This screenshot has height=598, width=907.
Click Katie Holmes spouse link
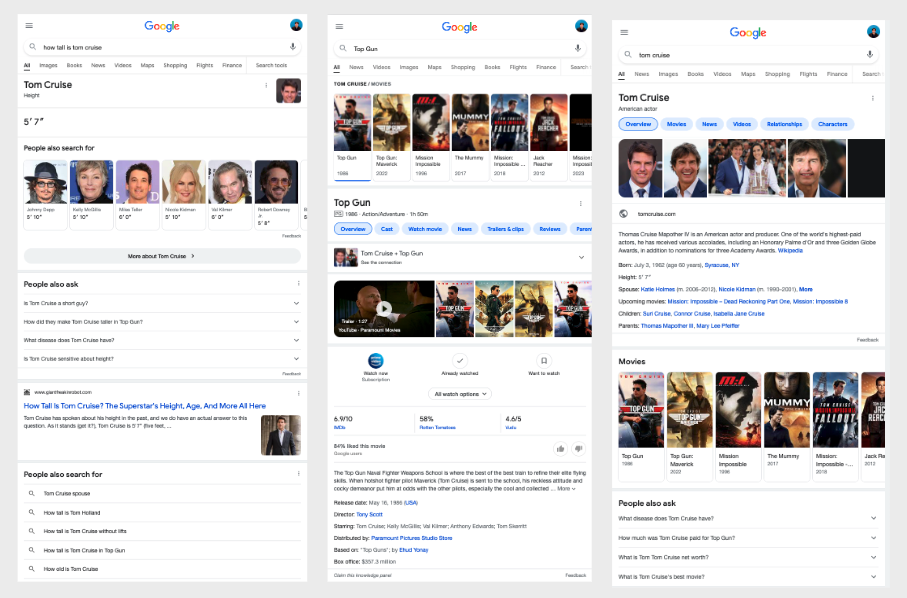click(x=658, y=289)
